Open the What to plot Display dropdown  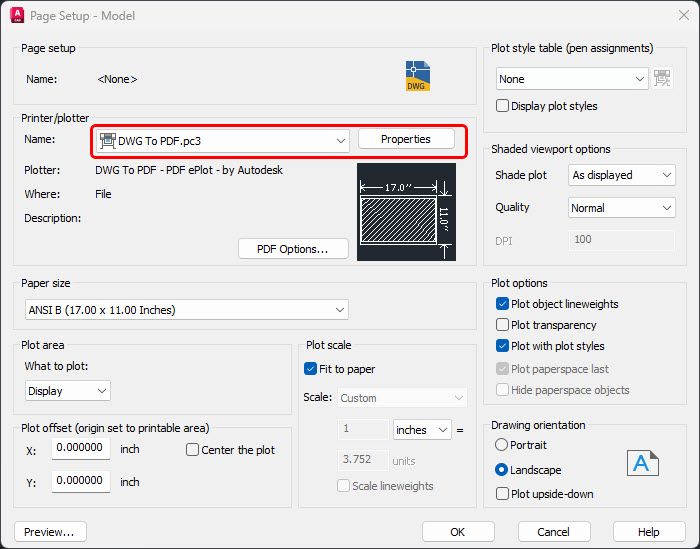[68, 391]
